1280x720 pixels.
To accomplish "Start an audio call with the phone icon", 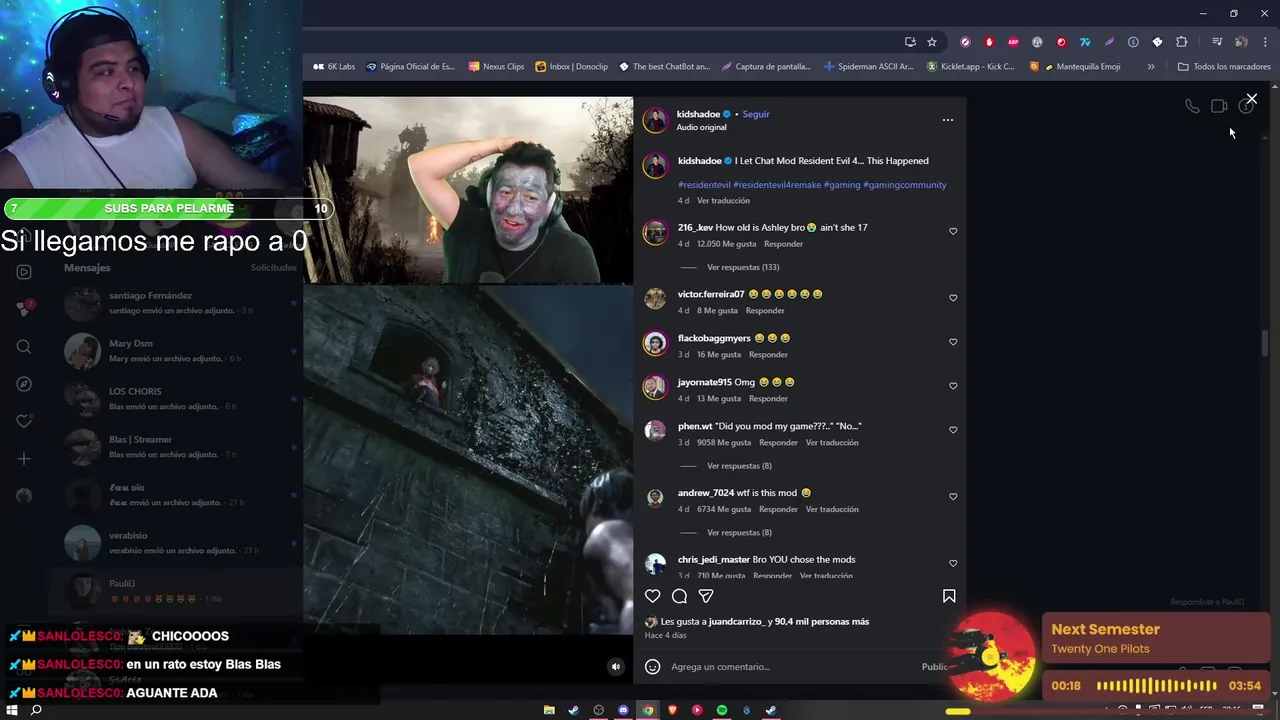I will coord(1192,106).
